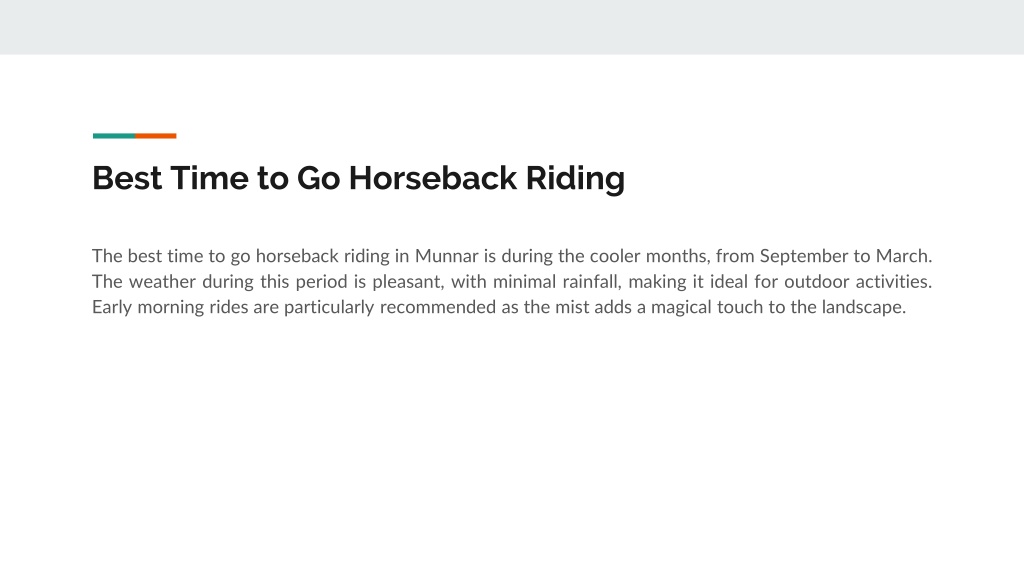Click the word "Munnar" in the paragraph
Image resolution: width=1024 pixels, height=576 pixels.
point(446,255)
